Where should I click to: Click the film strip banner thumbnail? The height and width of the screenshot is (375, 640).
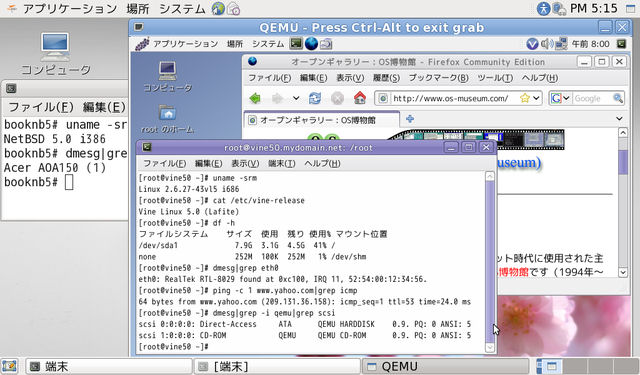coord(476,140)
